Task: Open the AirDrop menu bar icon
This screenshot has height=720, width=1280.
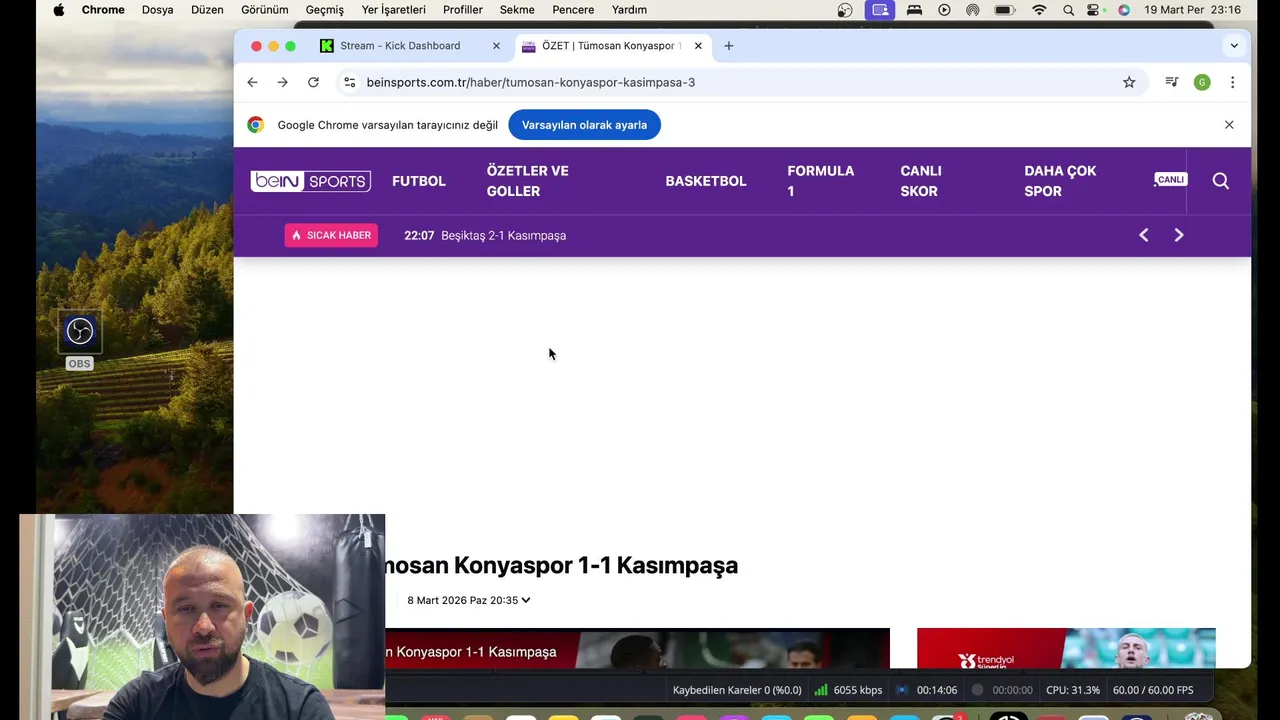Action: click(x=973, y=10)
